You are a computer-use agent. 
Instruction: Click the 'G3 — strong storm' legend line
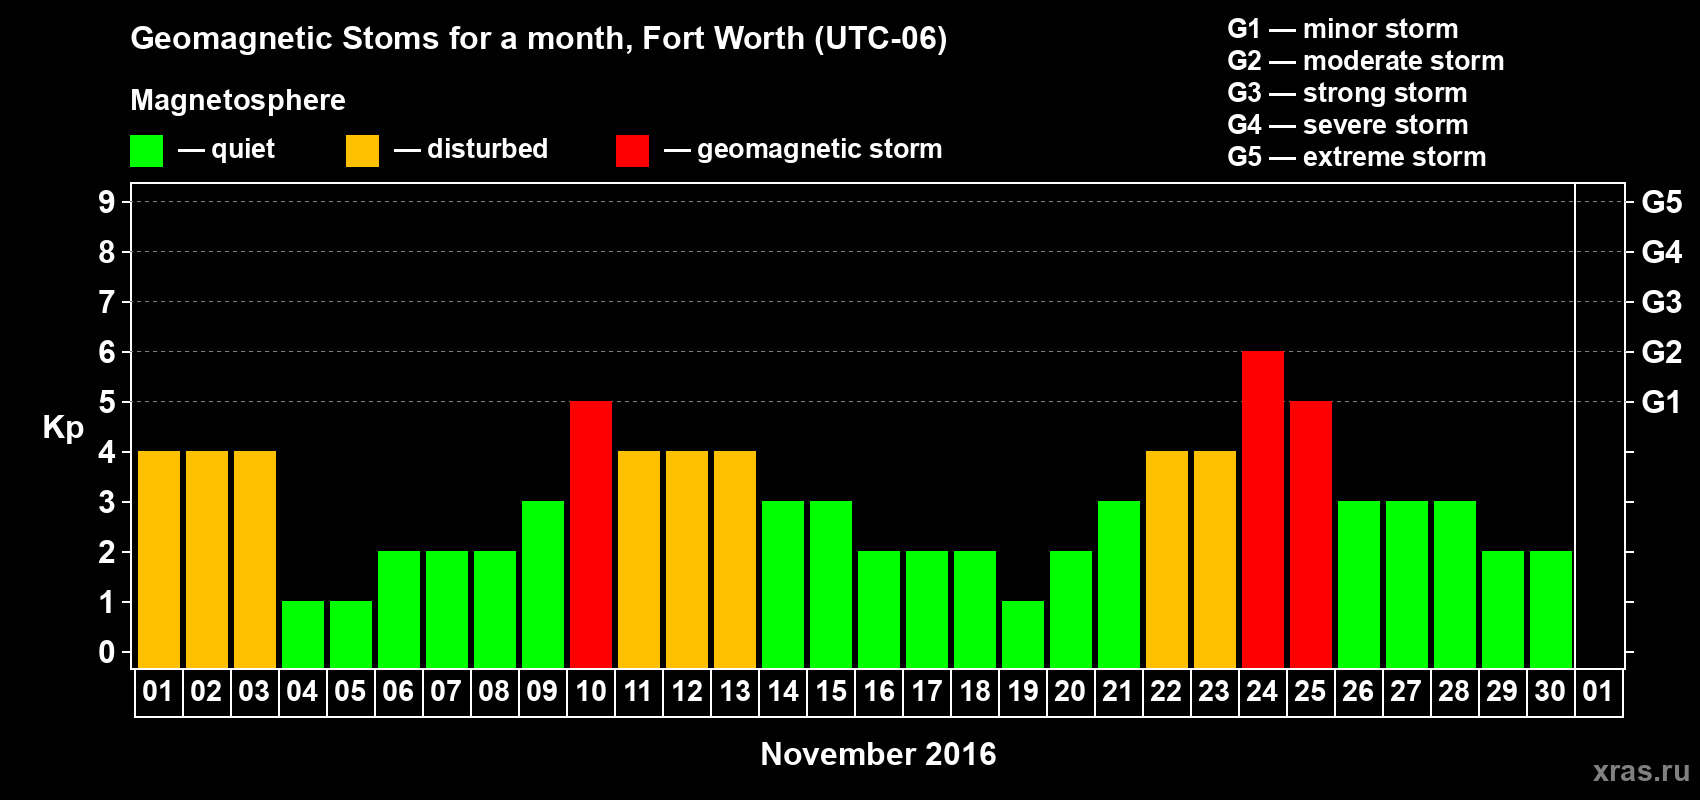(1347, 93)
